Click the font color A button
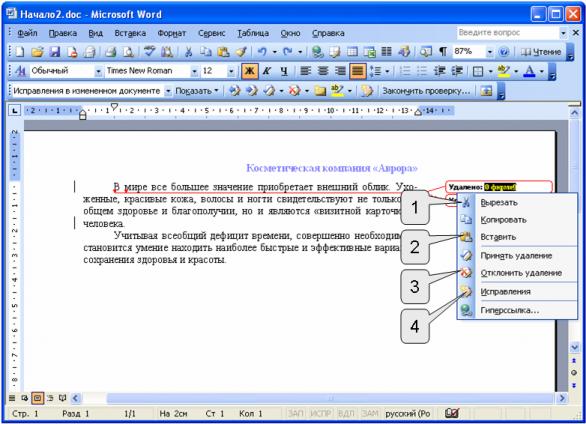Screen dimensions: 586x424 point(529,71)
